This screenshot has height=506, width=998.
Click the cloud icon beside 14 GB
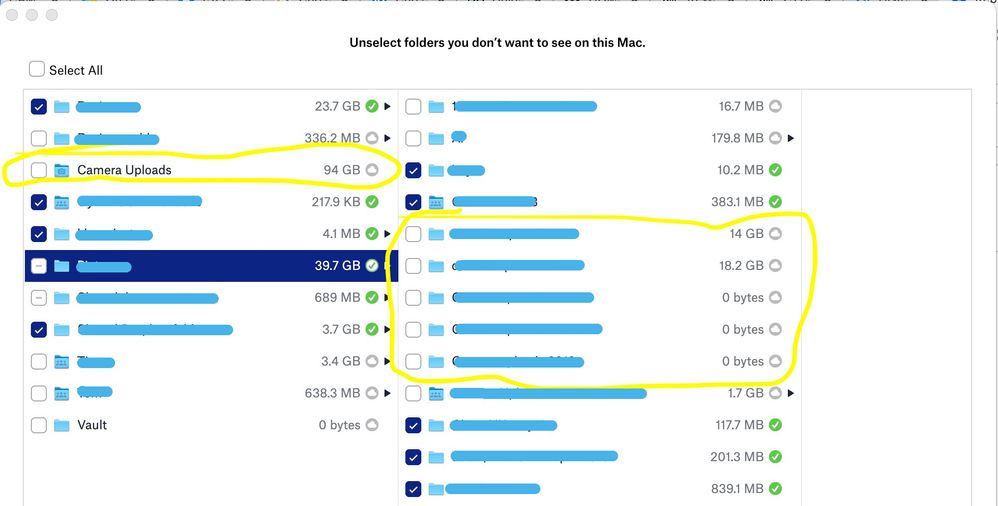(x=775, y=234)
